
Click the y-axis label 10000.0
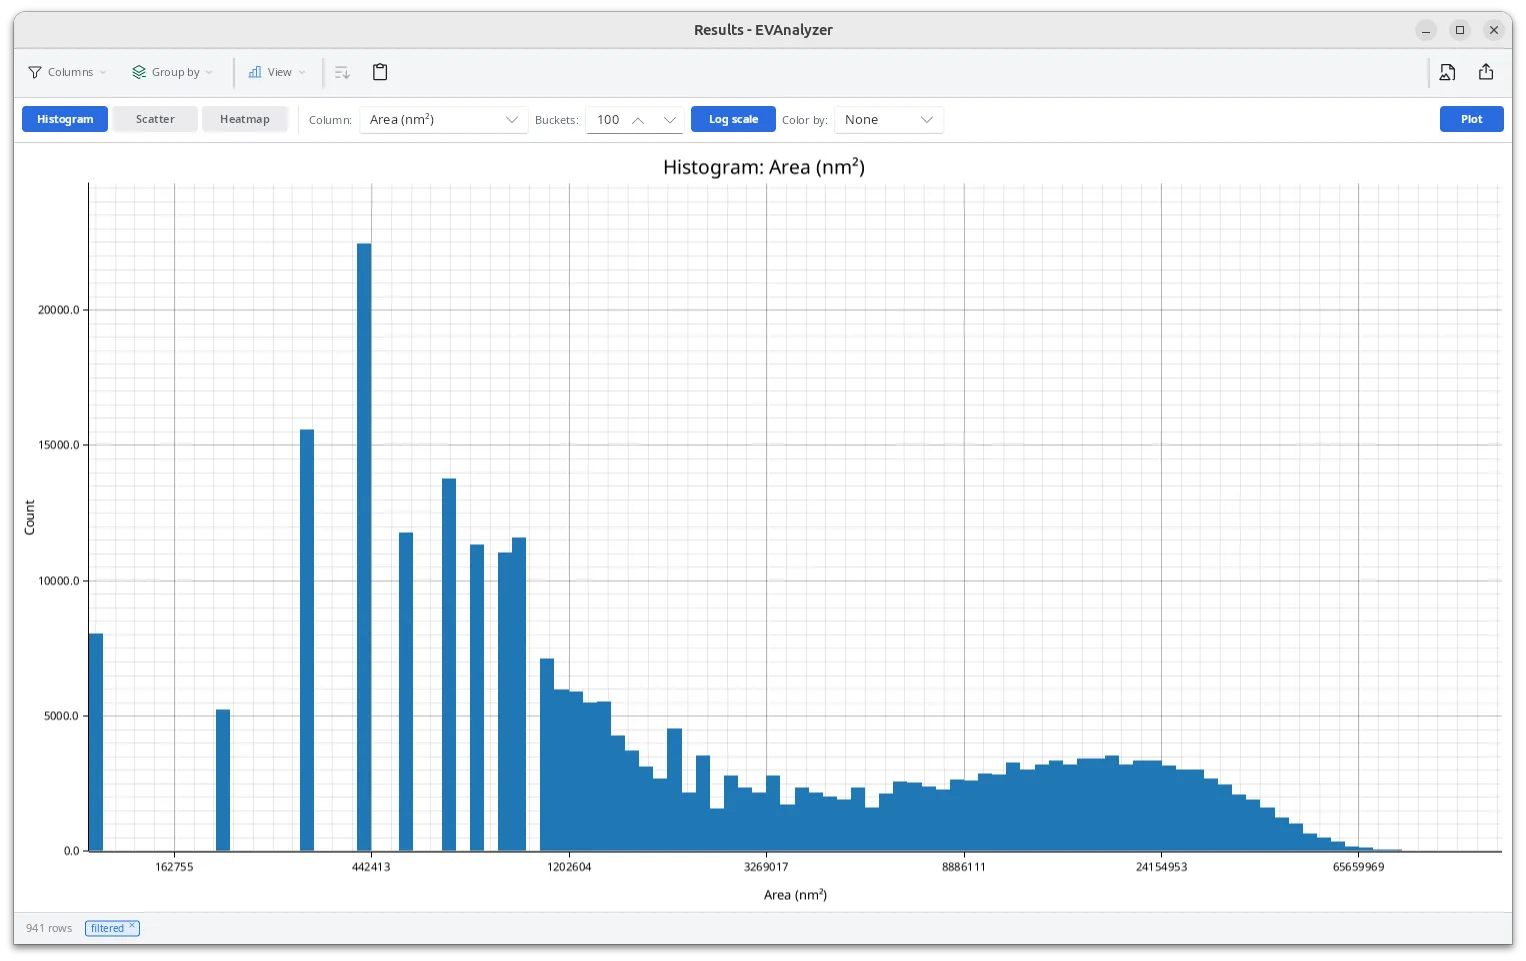pyautogui.click(x=58, y=581)
